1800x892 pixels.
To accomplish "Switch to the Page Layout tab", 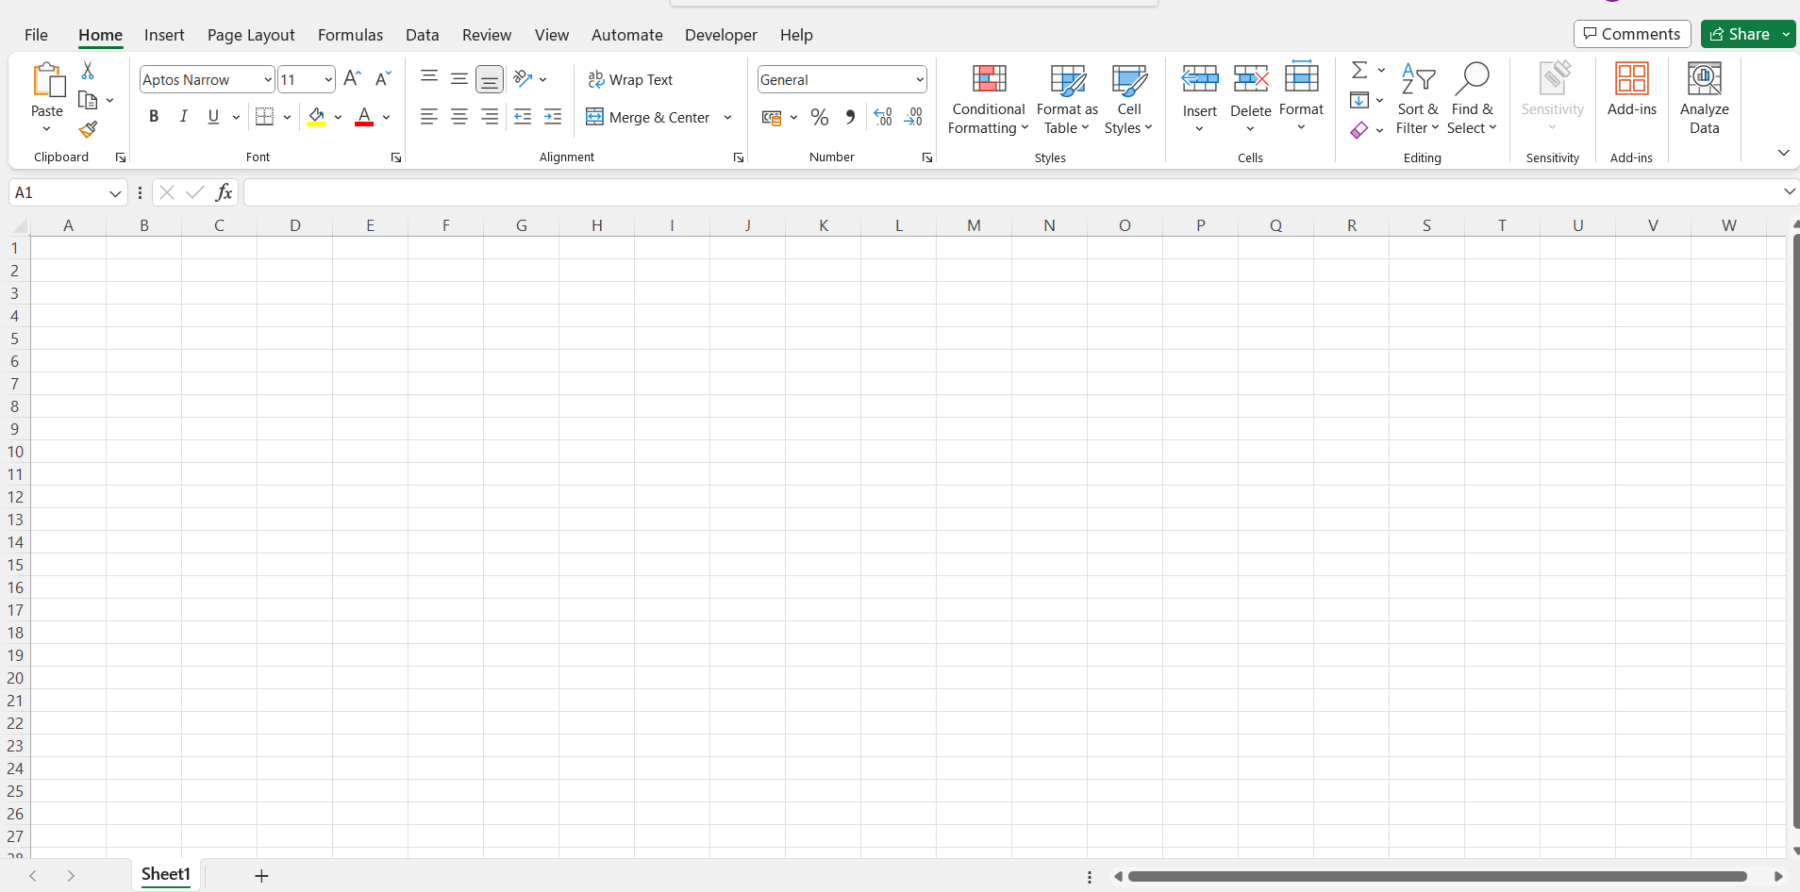I will tap(251, 35).
